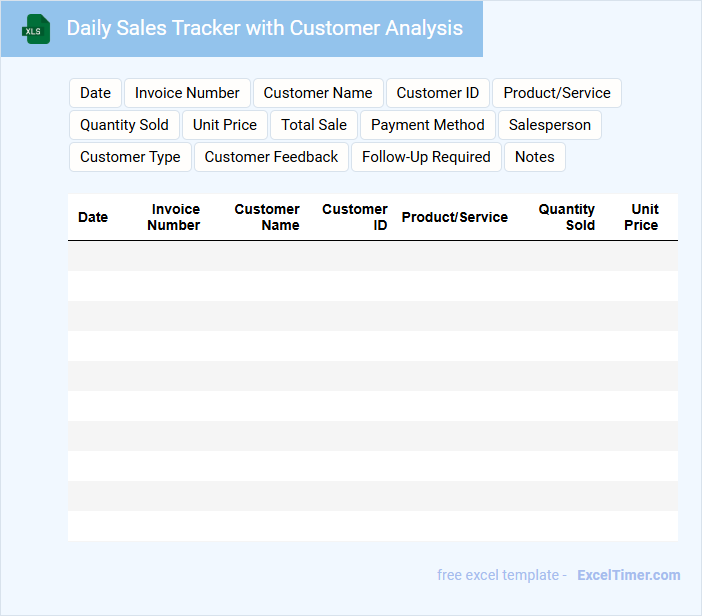Open the ExcelTimer.com link

pyautogui.click(x=628, y=575)
